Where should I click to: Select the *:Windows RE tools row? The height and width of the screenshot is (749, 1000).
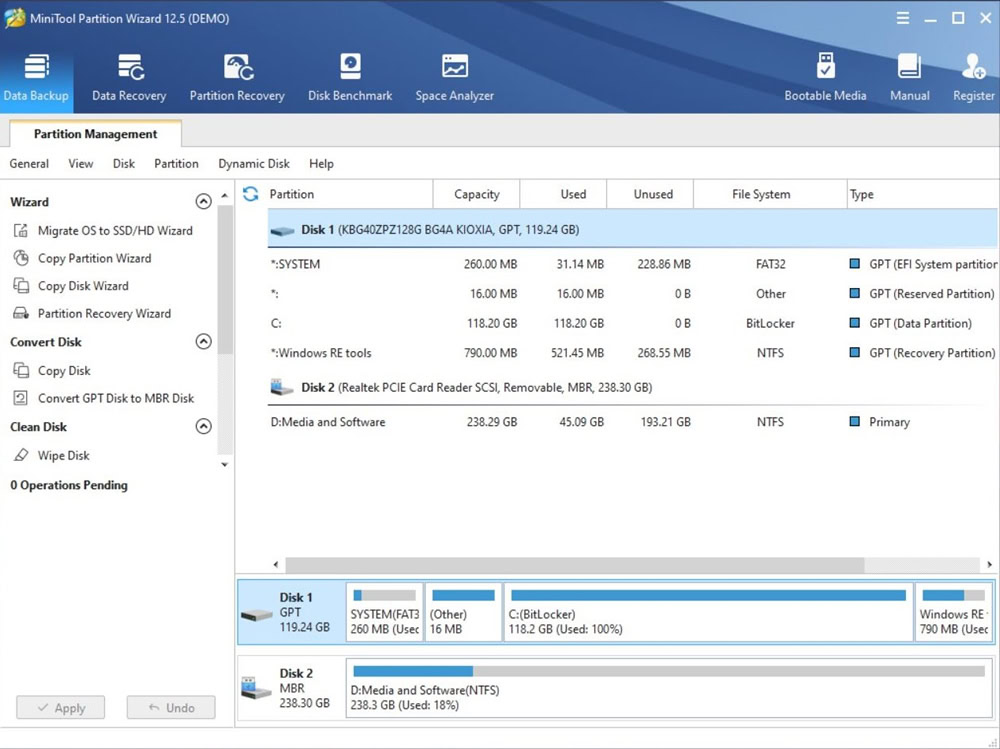point(633,353)
